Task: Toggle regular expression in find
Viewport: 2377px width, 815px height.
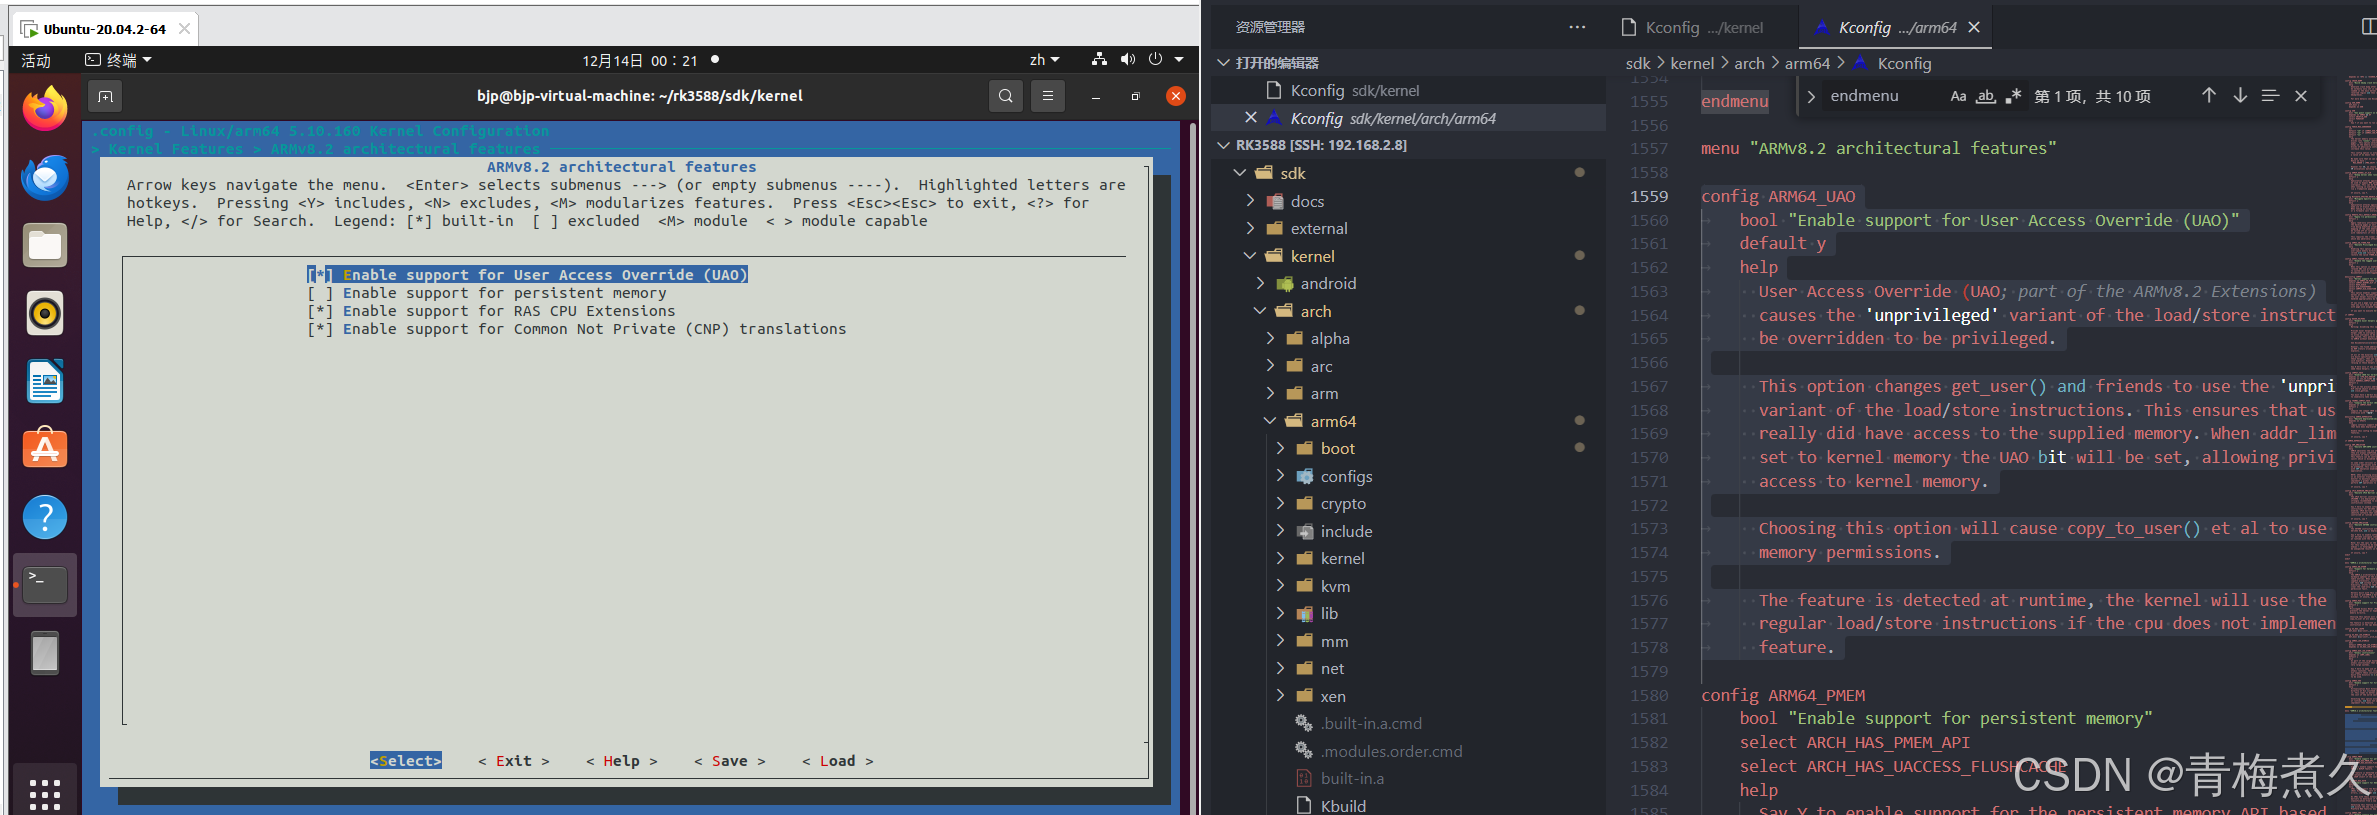Action: (2013, 96)
